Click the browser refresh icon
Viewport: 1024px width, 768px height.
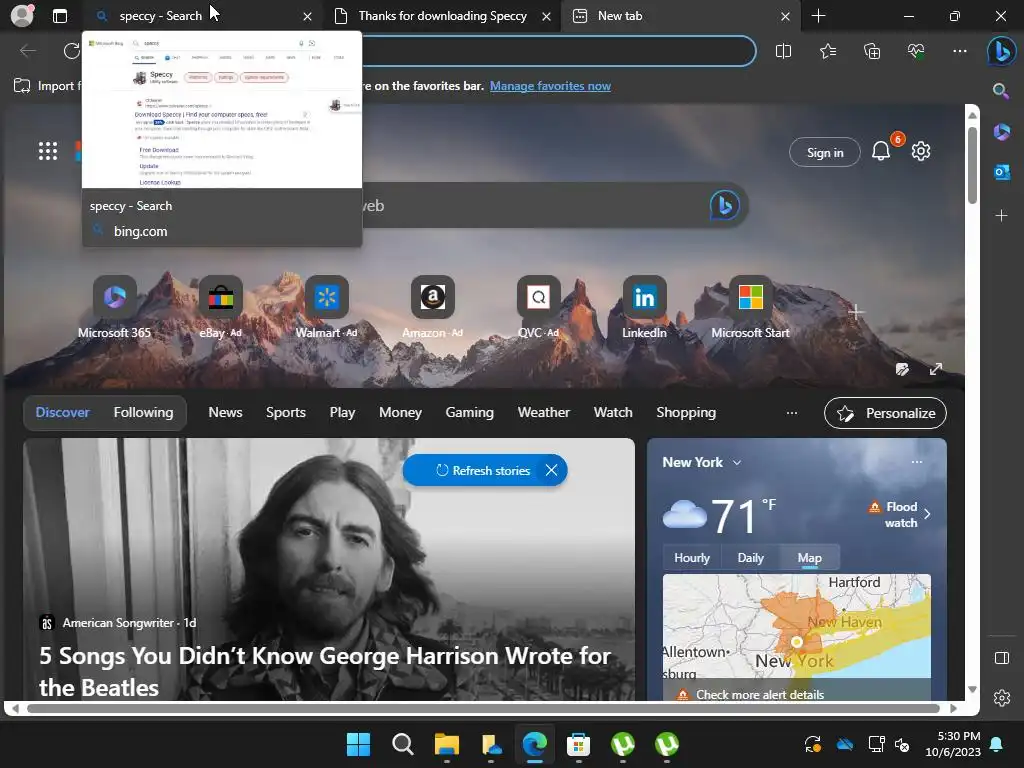[71, 50]
